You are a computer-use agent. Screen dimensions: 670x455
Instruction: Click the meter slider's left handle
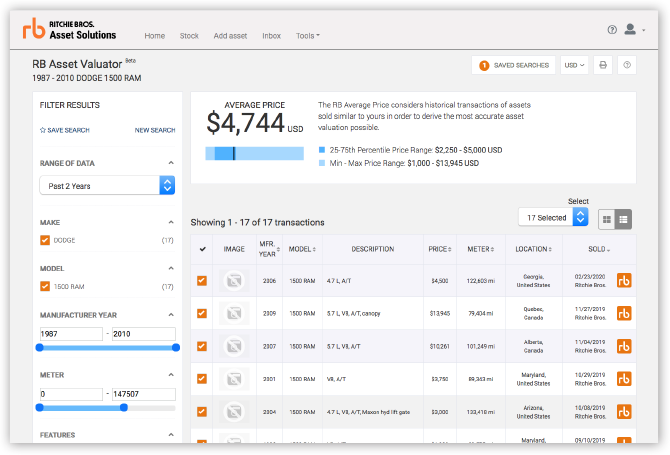pyautogui.click(x=40, y=408)
